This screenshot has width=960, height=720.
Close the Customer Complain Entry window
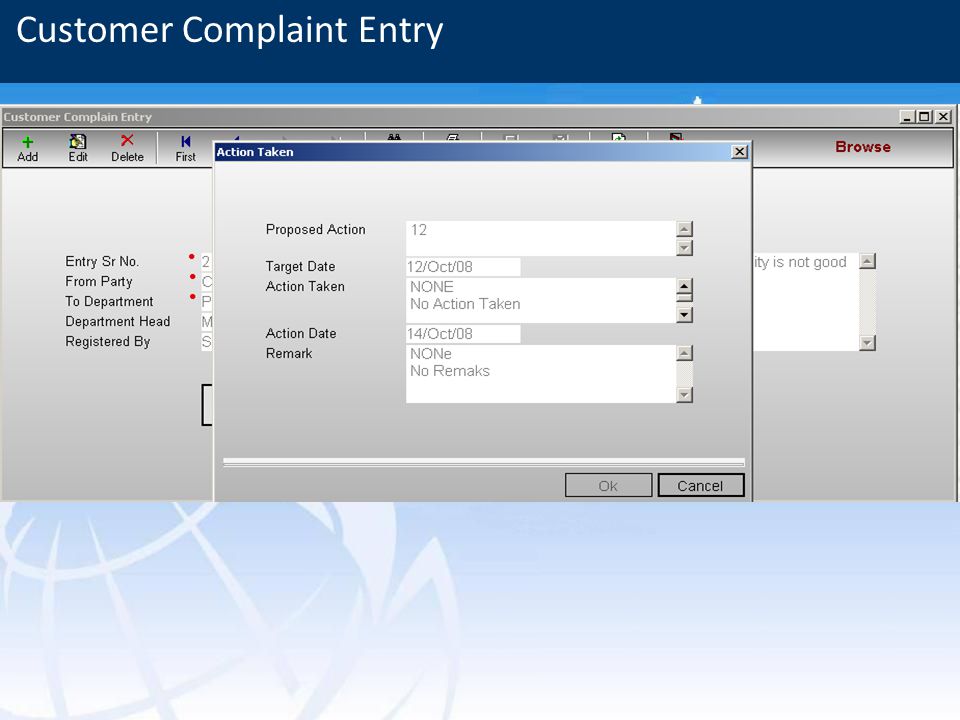click(943, 116)
